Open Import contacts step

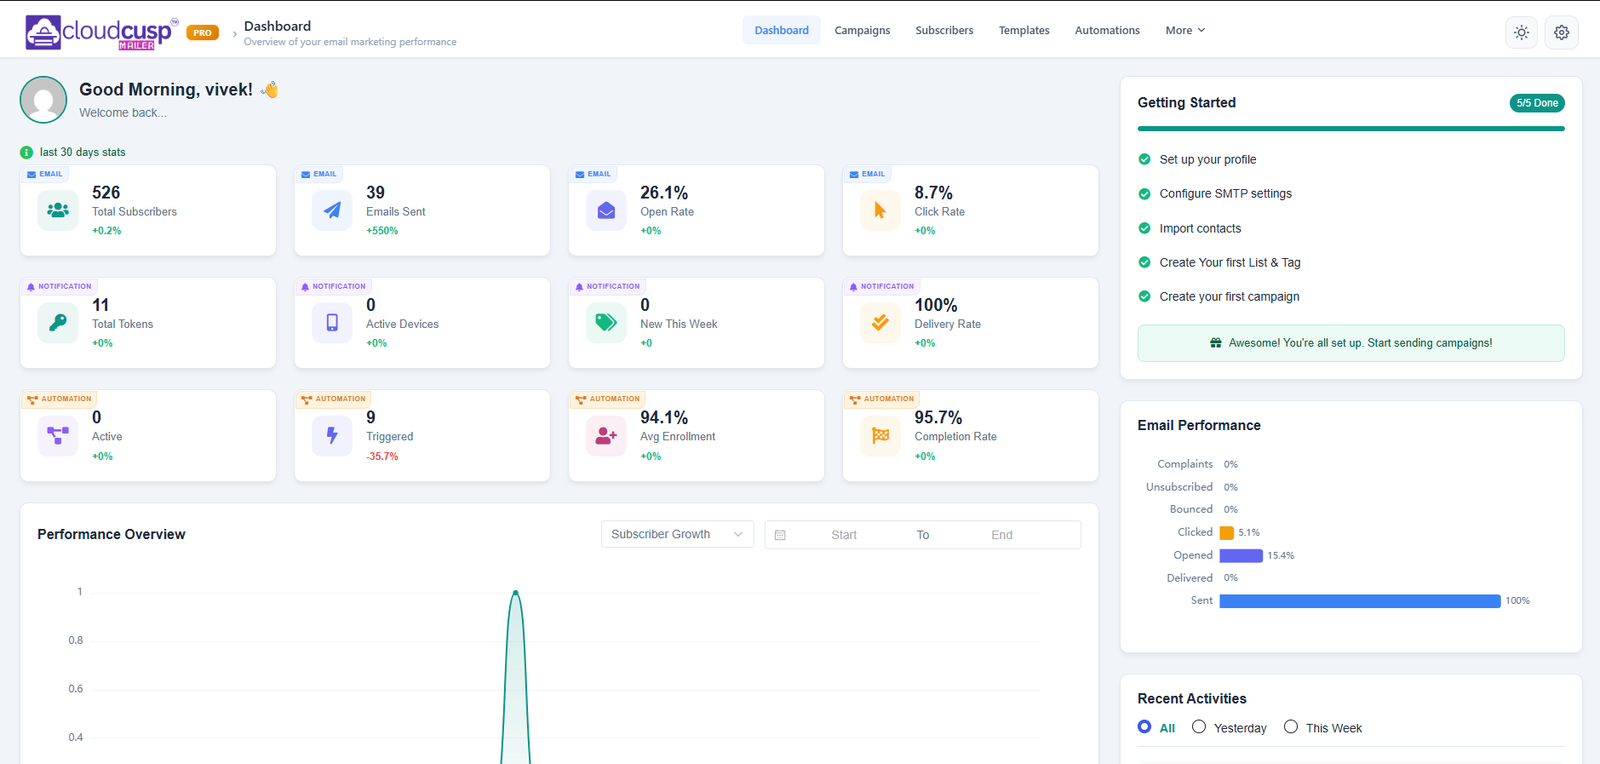pyautogui.click(x=1200, y=228)
